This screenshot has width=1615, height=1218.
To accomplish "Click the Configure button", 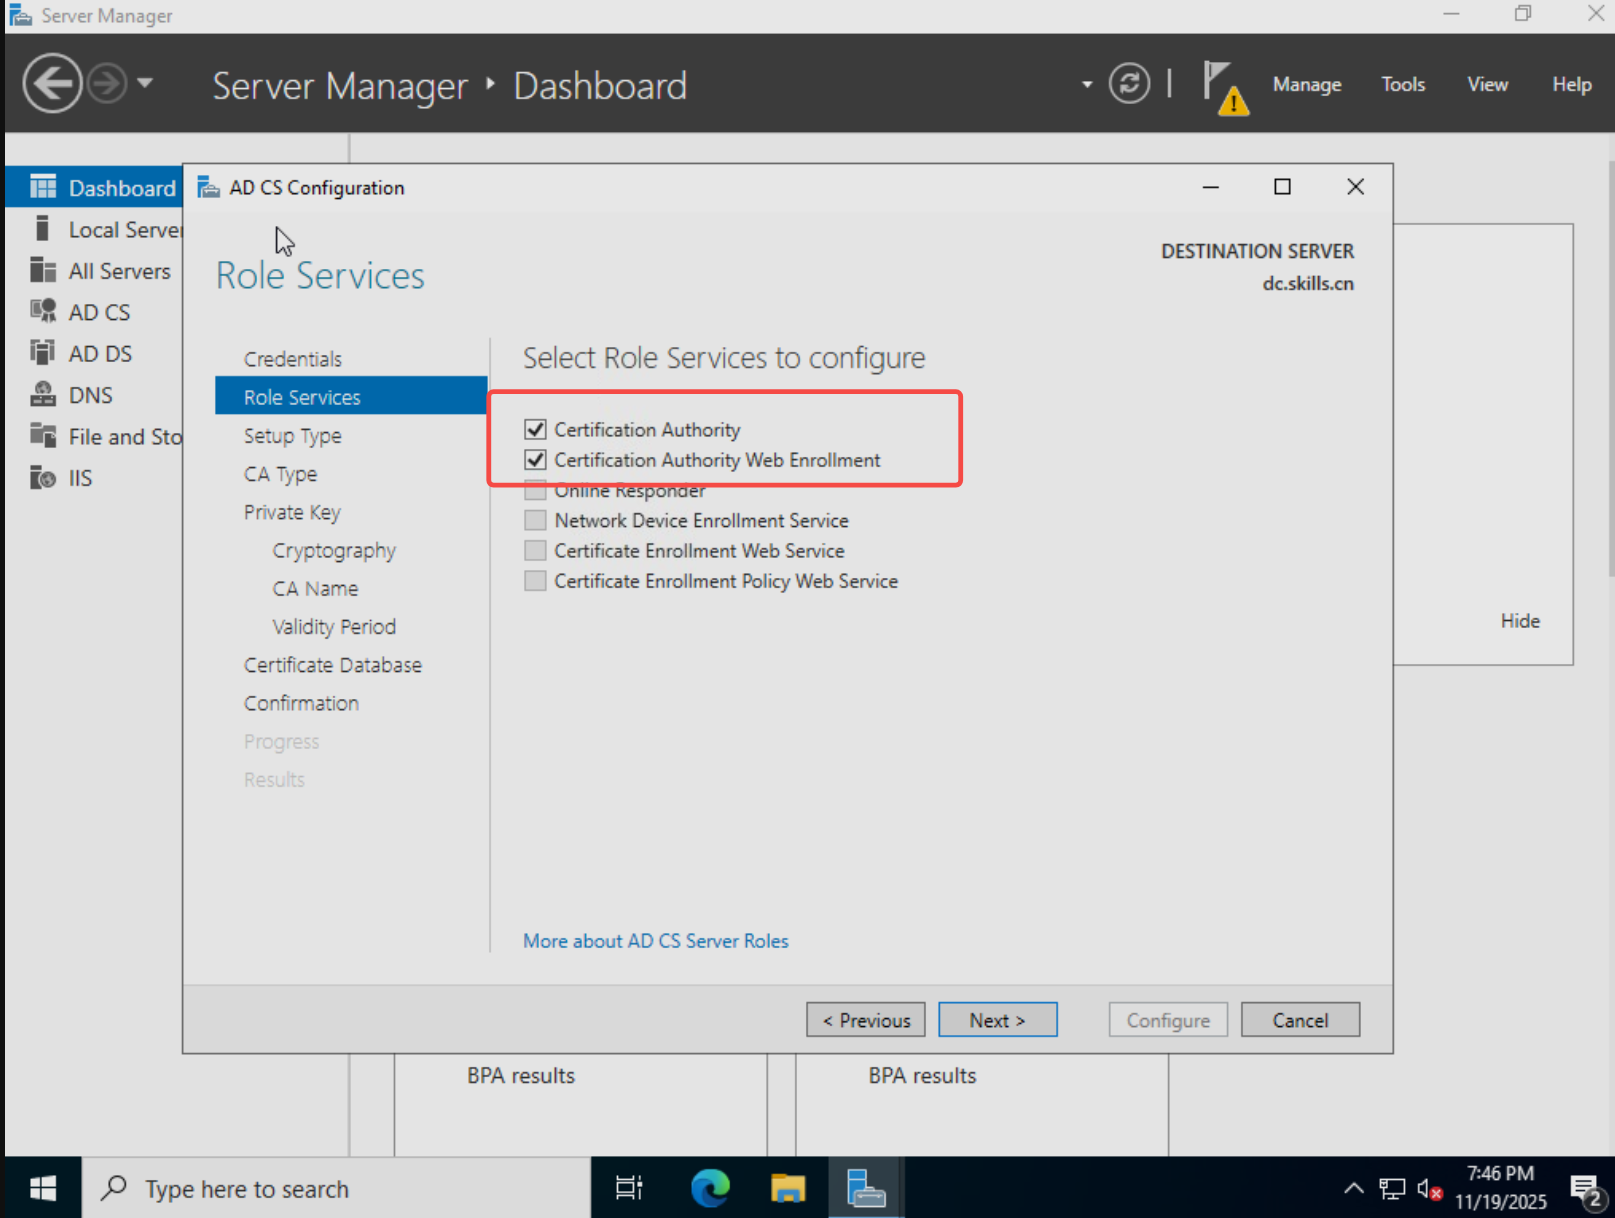I will coord(1168,1020).
